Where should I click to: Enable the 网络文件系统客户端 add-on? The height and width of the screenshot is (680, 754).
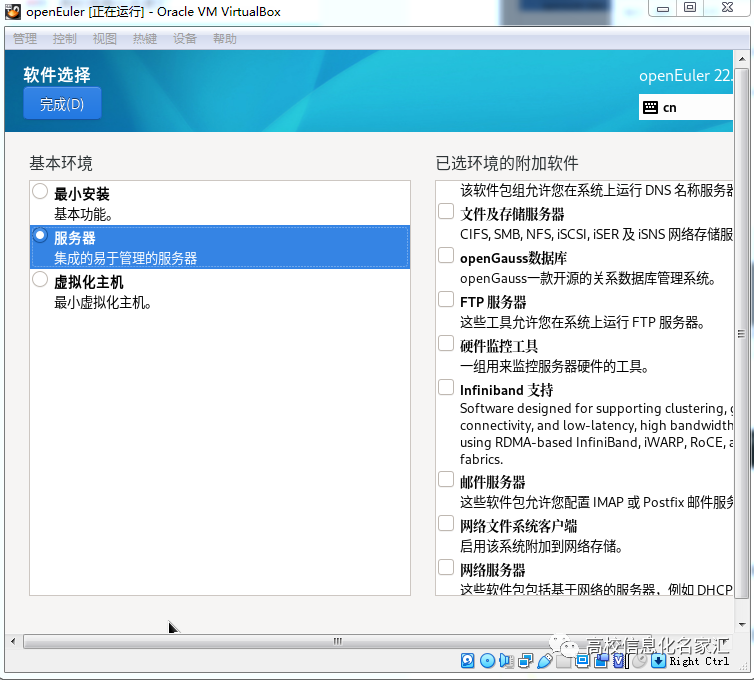click(x=446, y=523)
